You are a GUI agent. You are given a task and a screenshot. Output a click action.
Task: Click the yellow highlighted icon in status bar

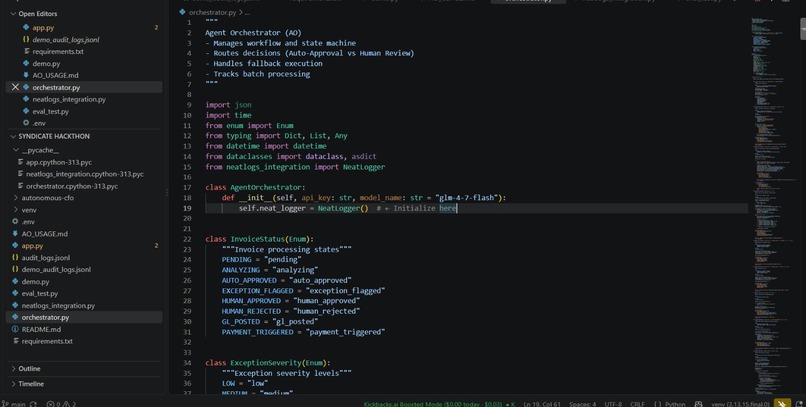click(x=782, y=403)
